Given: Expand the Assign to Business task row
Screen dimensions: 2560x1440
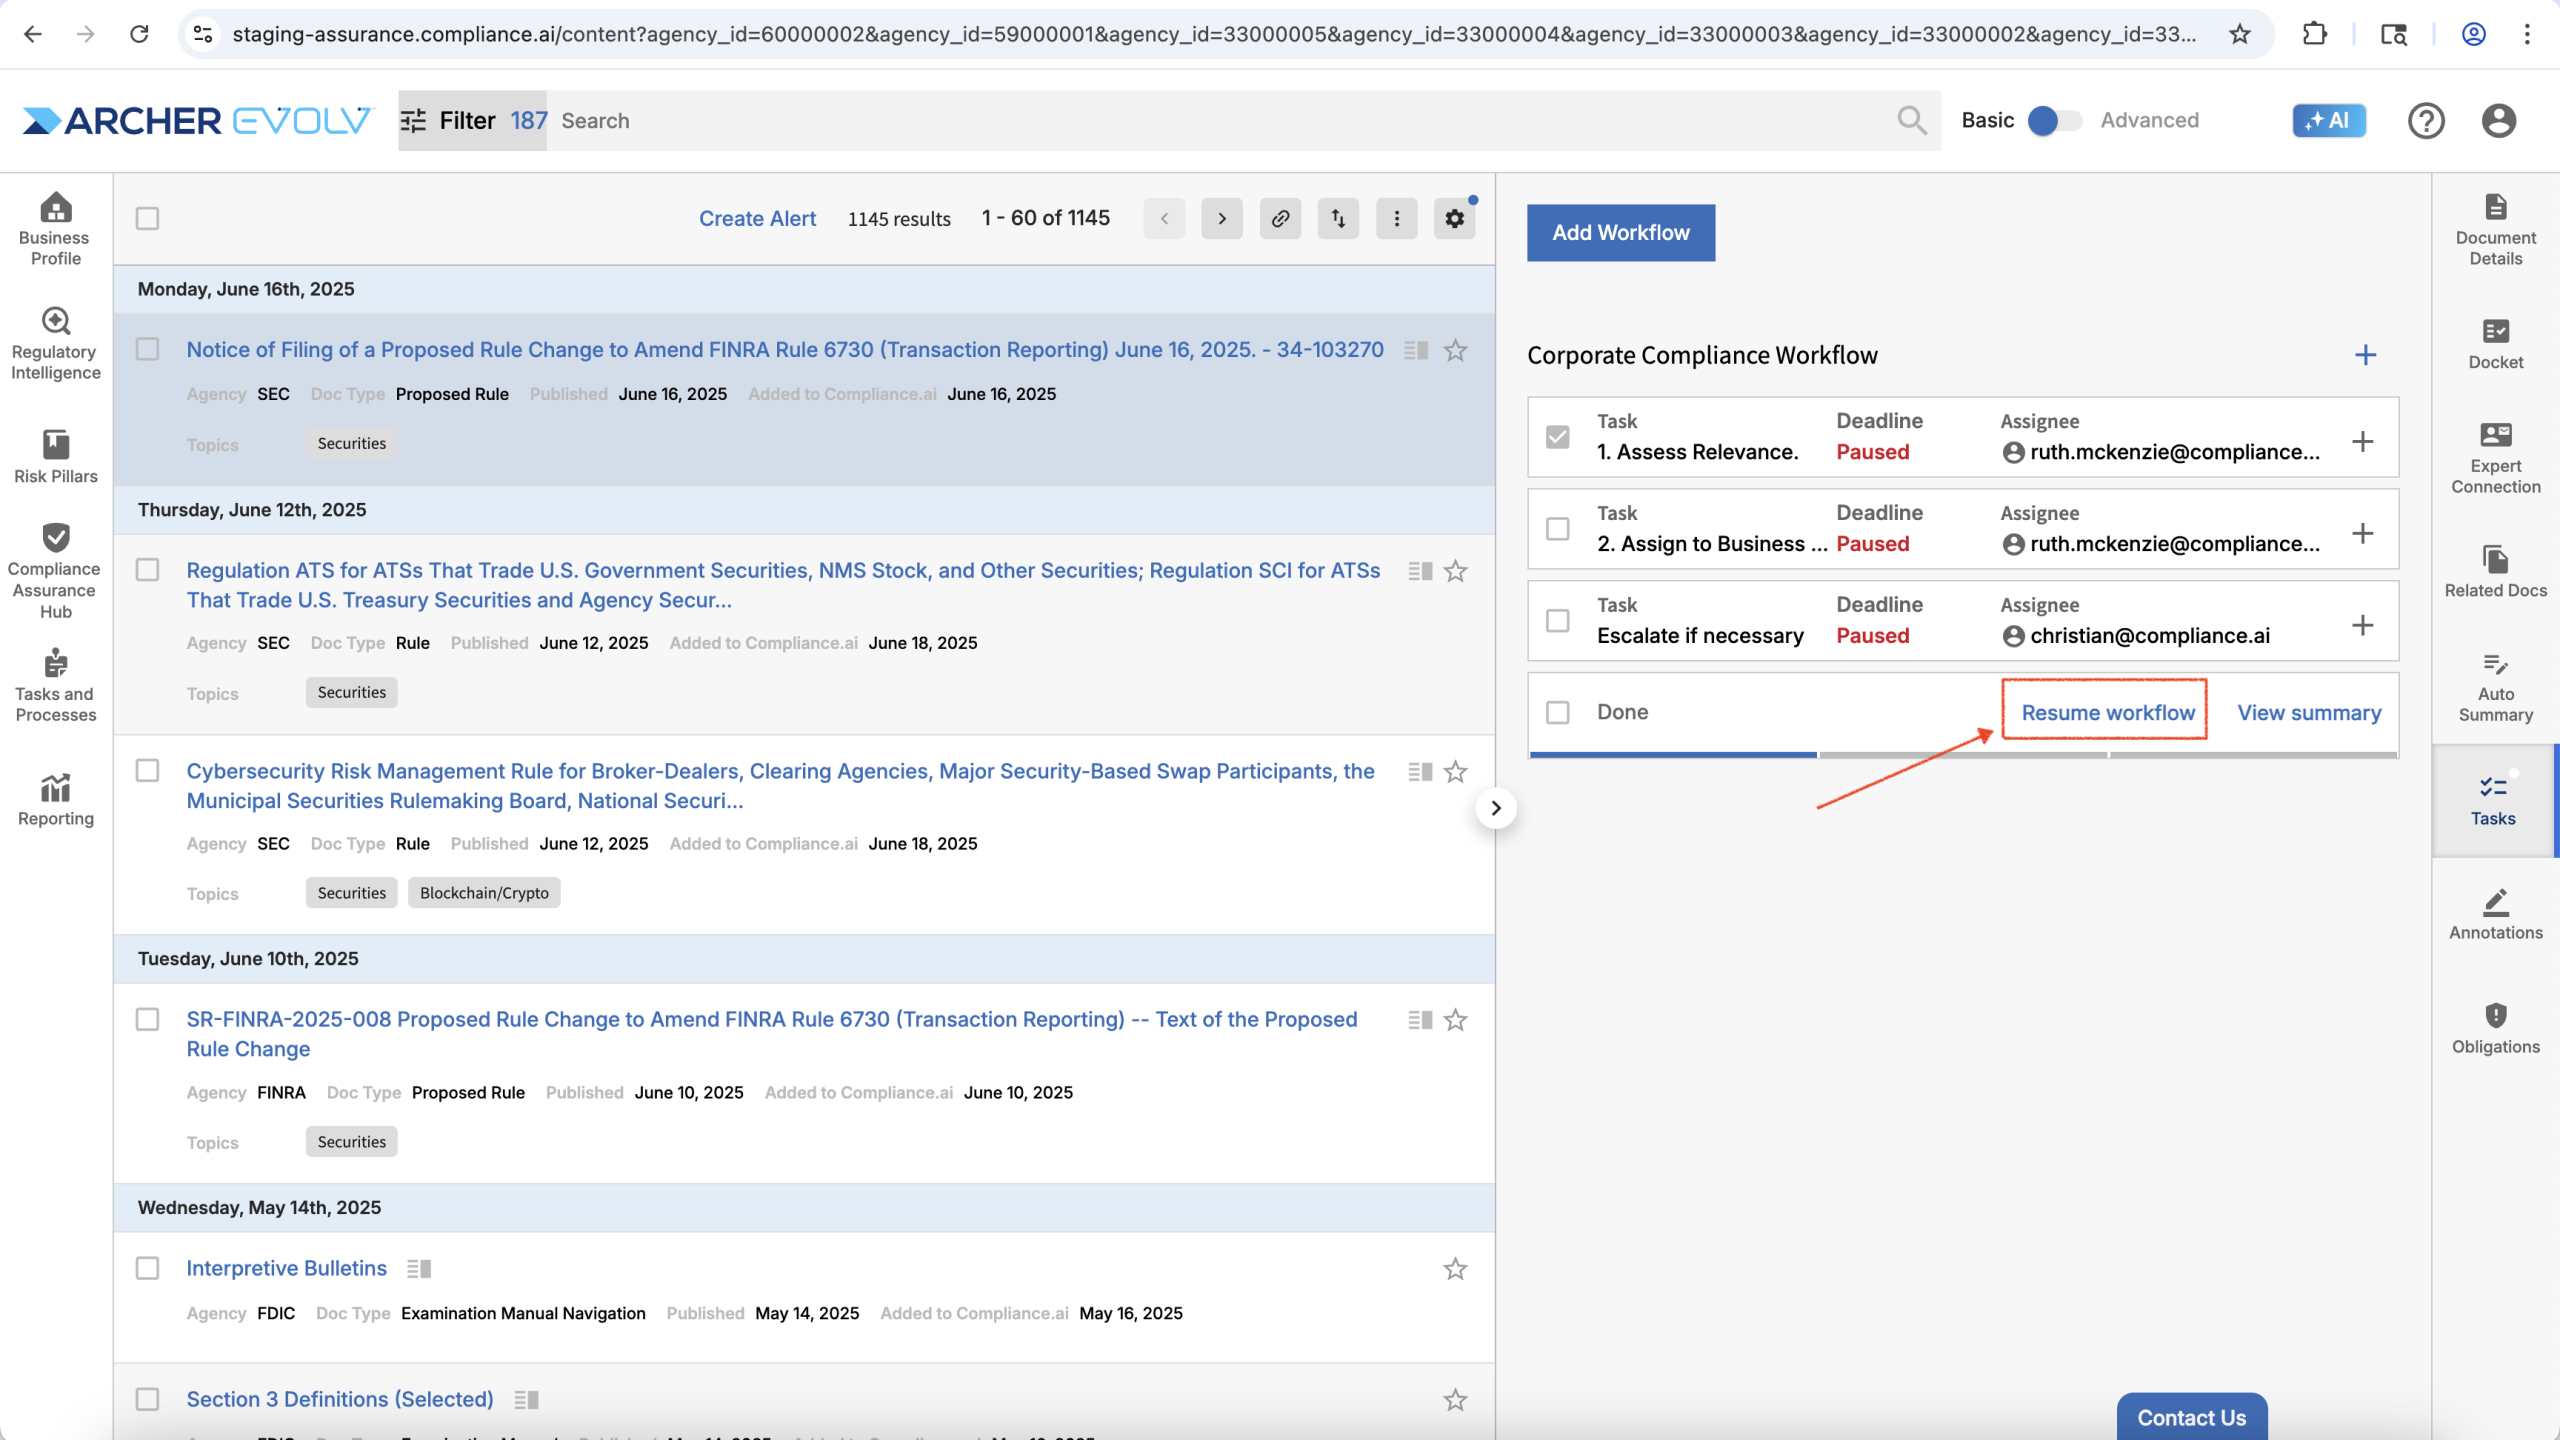Looking at the screenshot, I should tap(2362, 533).
